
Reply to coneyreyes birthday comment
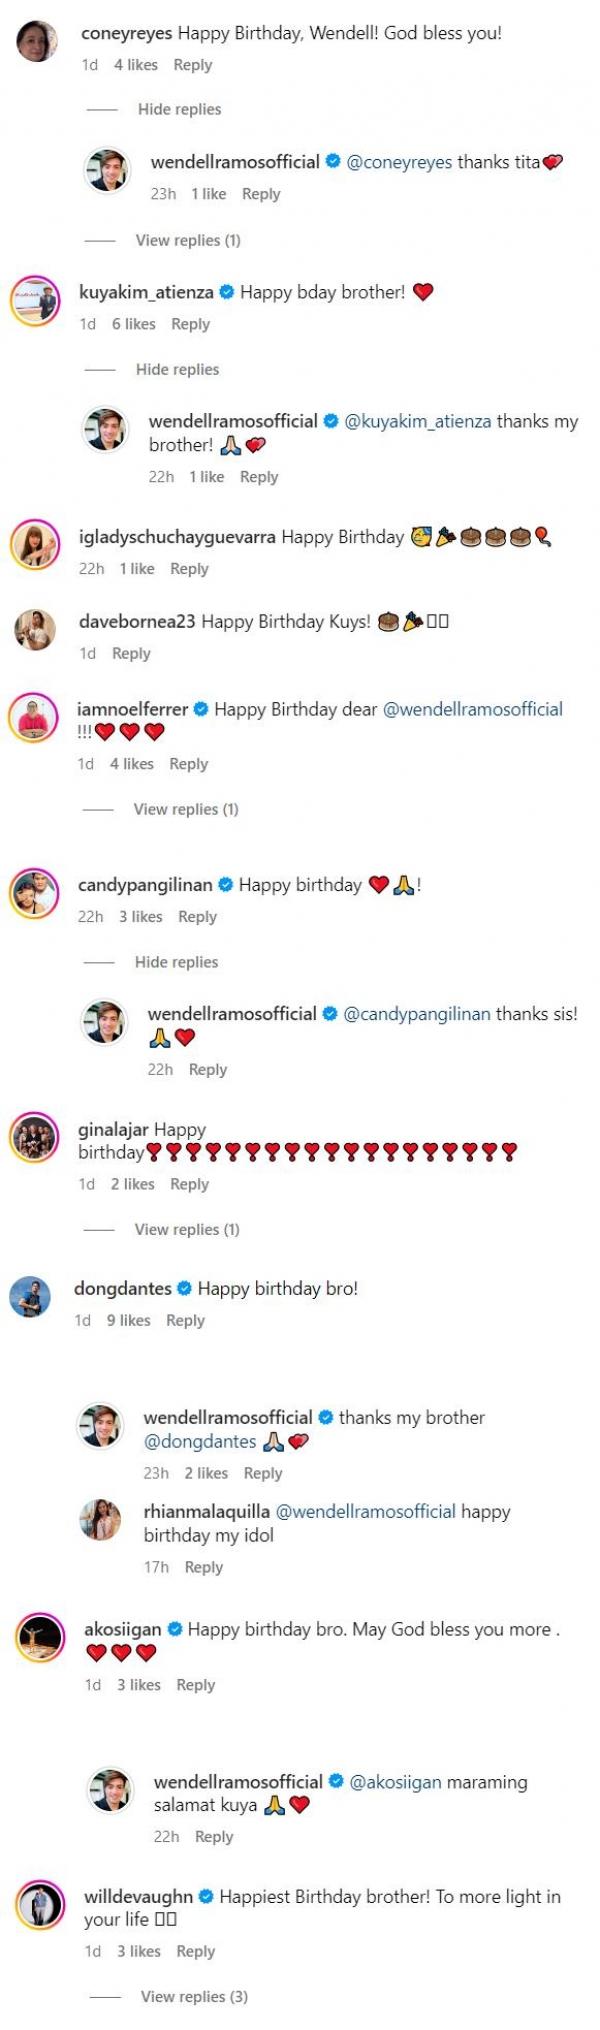point(192,65)
